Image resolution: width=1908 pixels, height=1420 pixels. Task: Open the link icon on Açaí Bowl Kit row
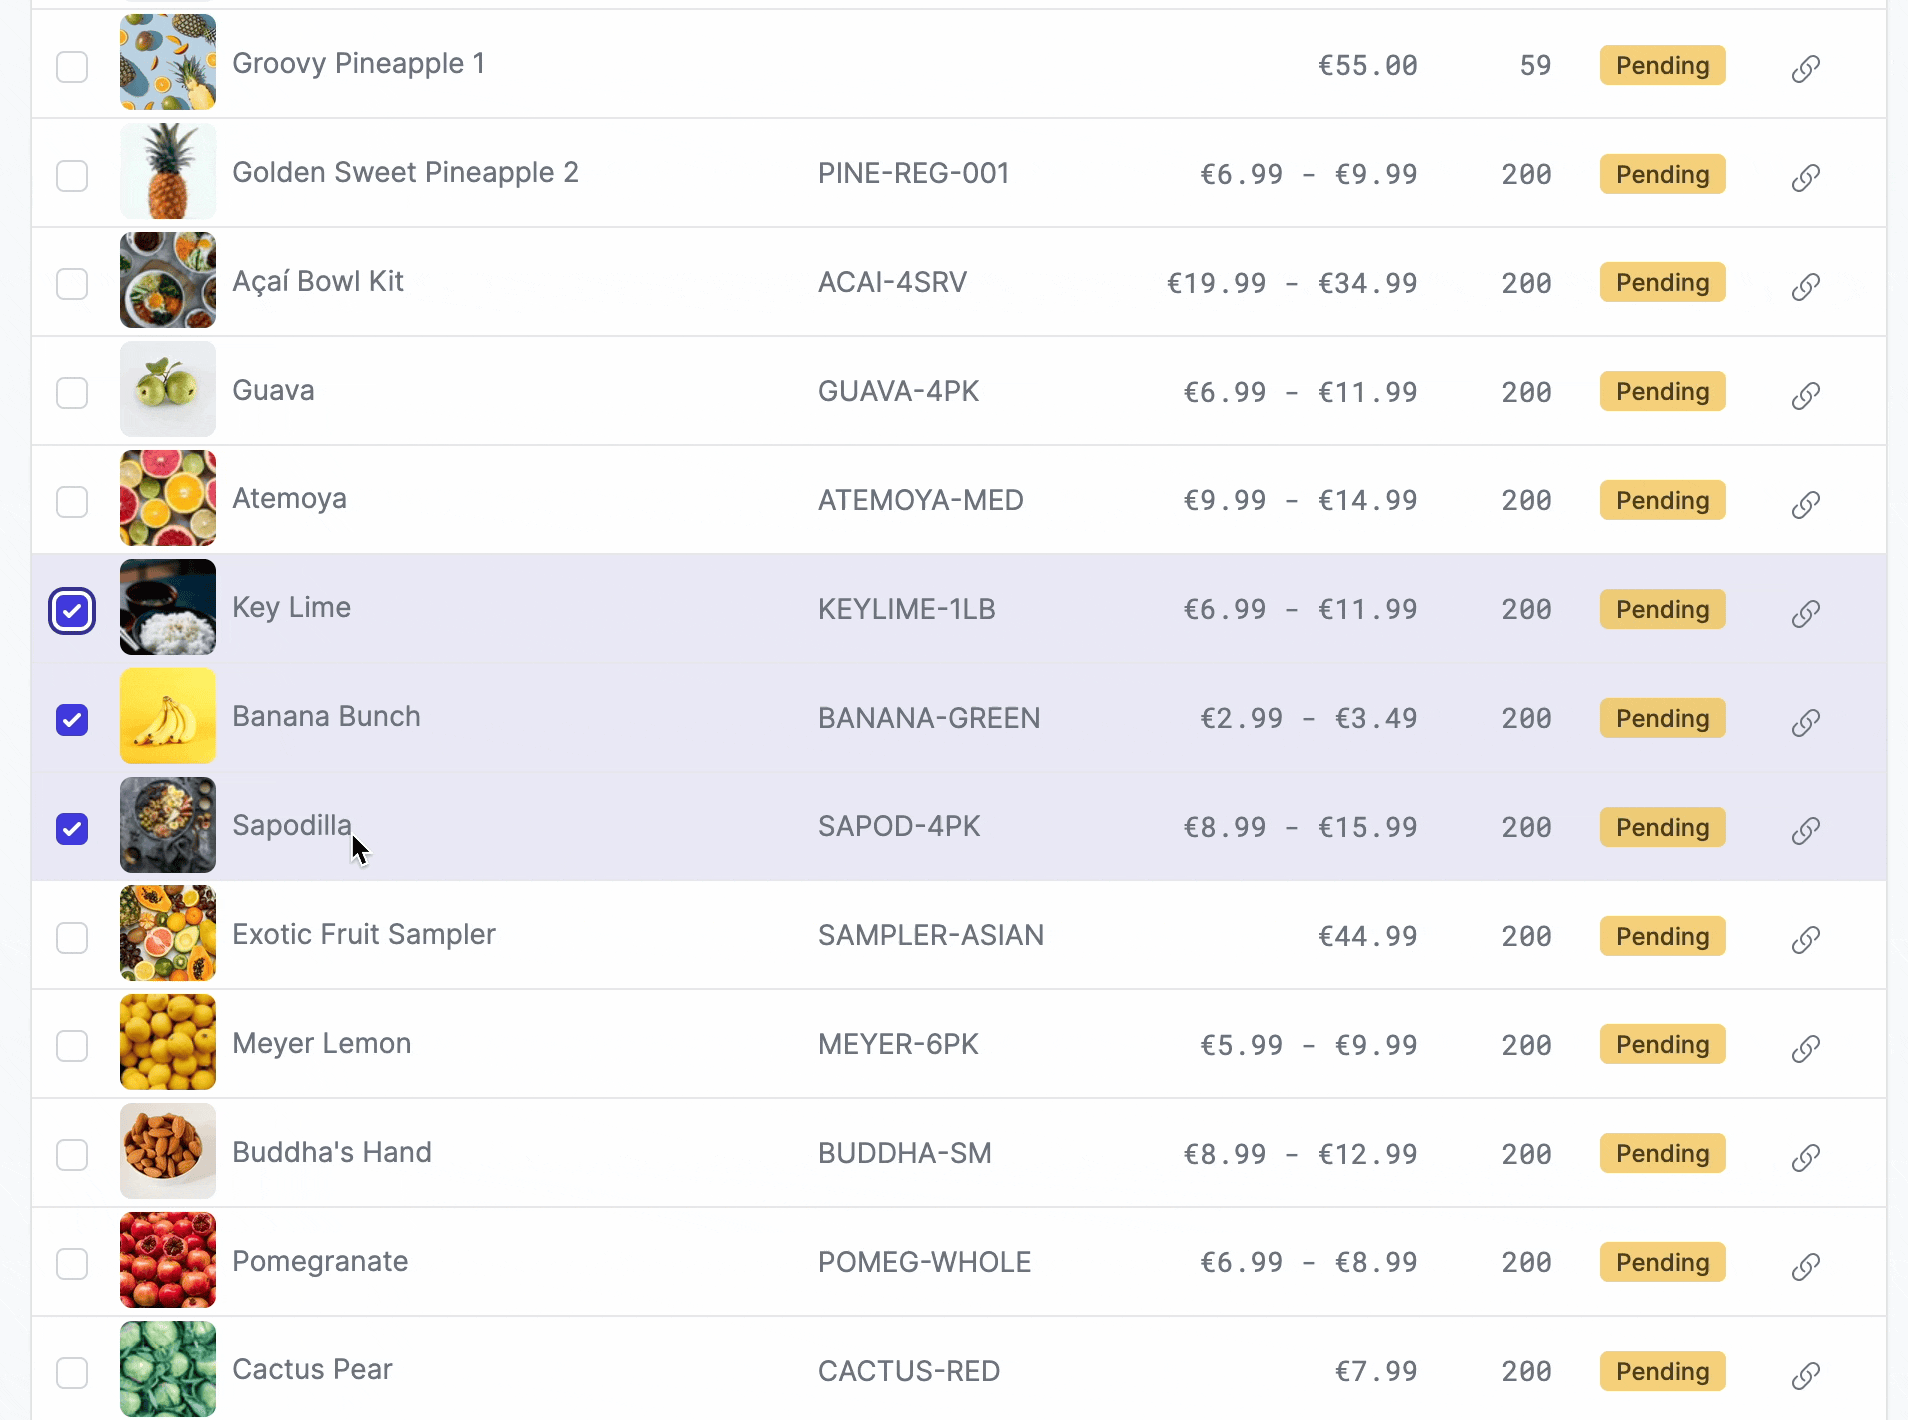click(1805, 286)
